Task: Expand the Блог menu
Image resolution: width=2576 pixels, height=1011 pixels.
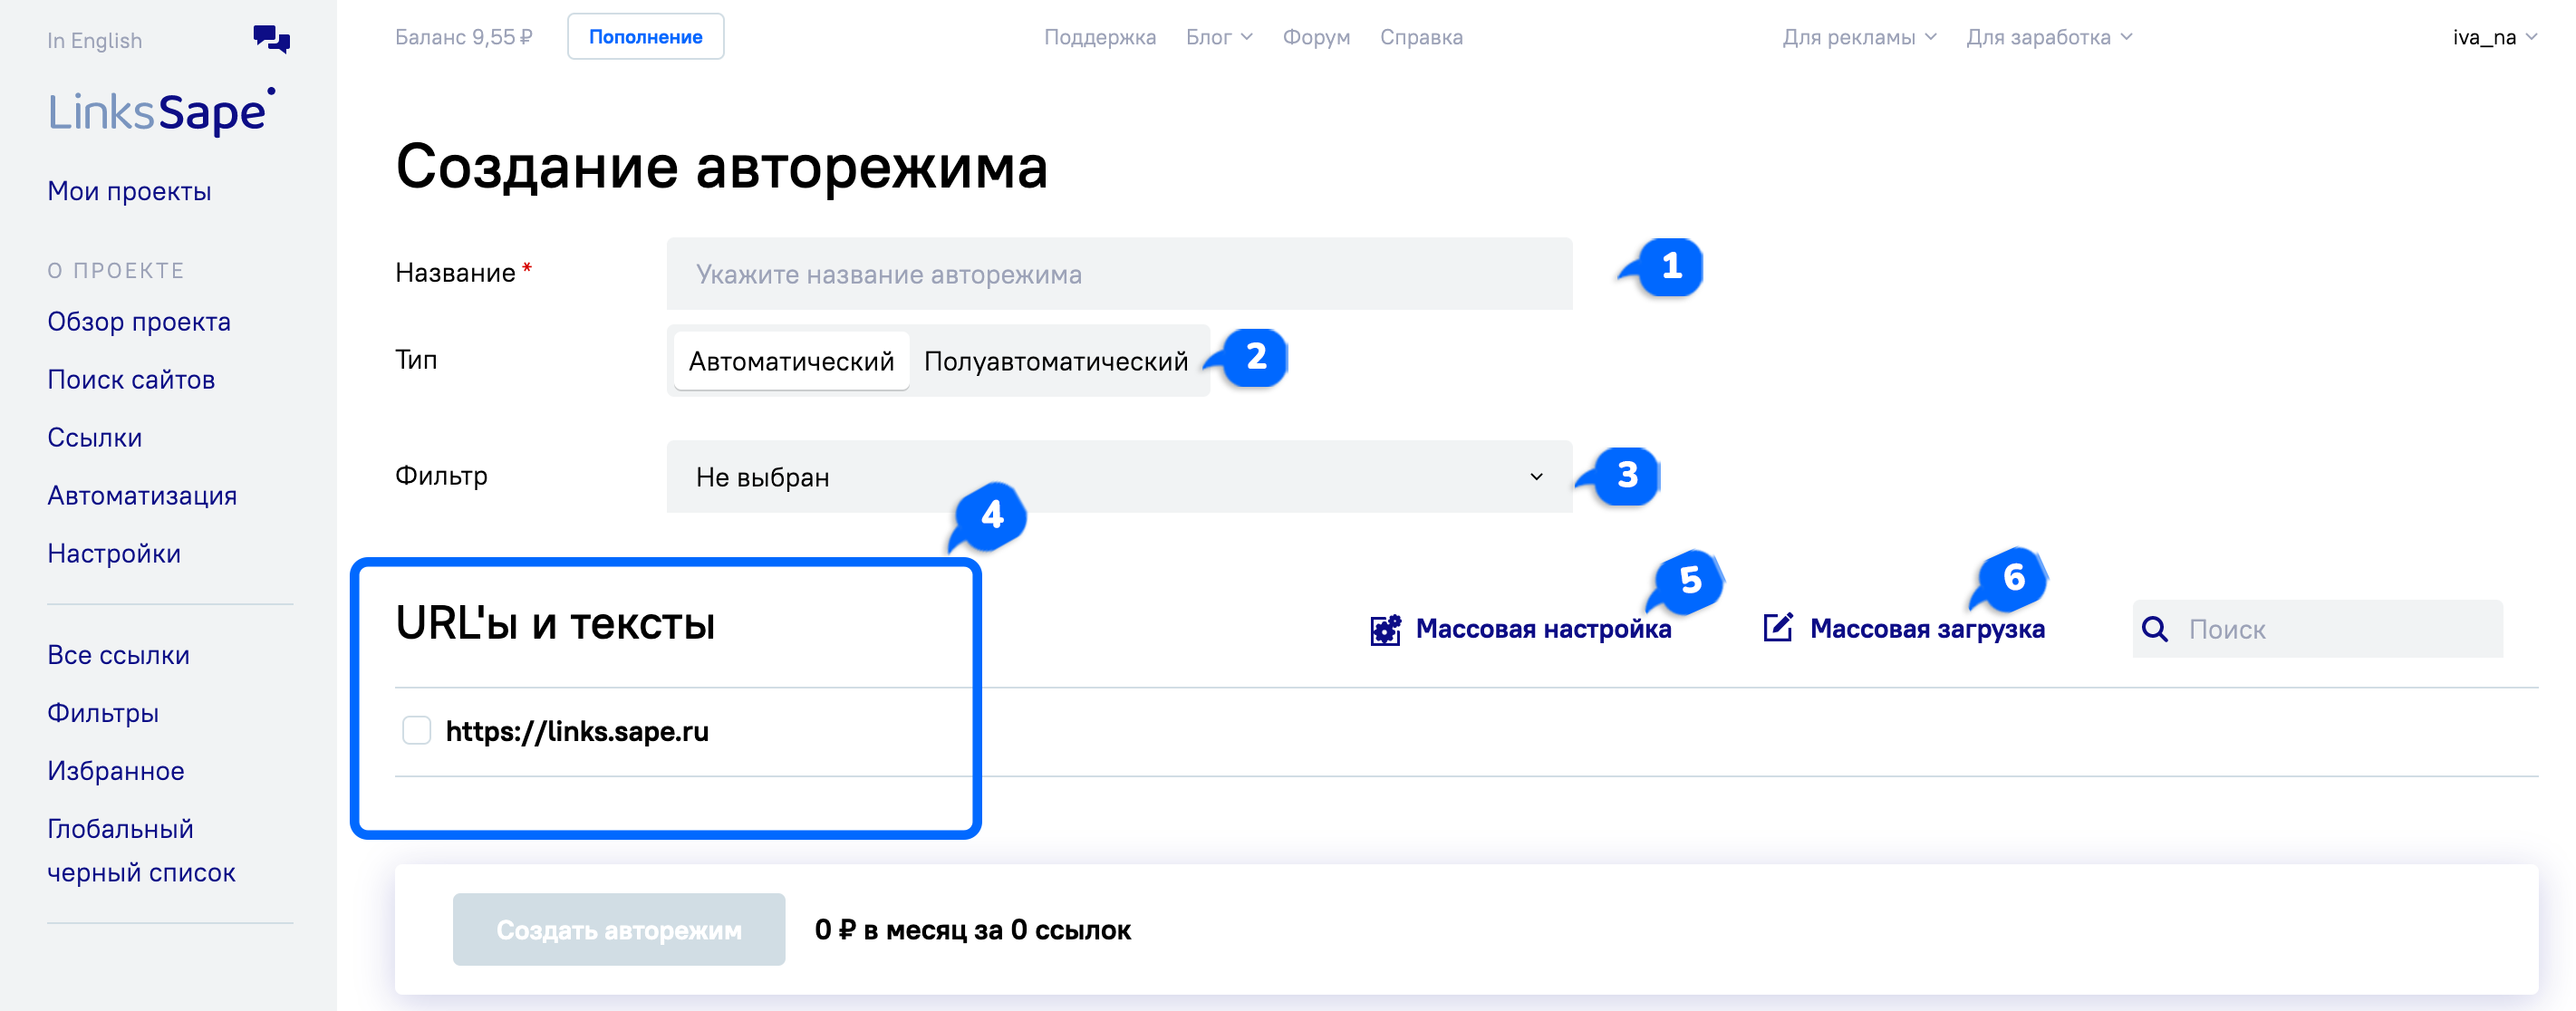Action: pyautogui.click(x=1218, y=37)
